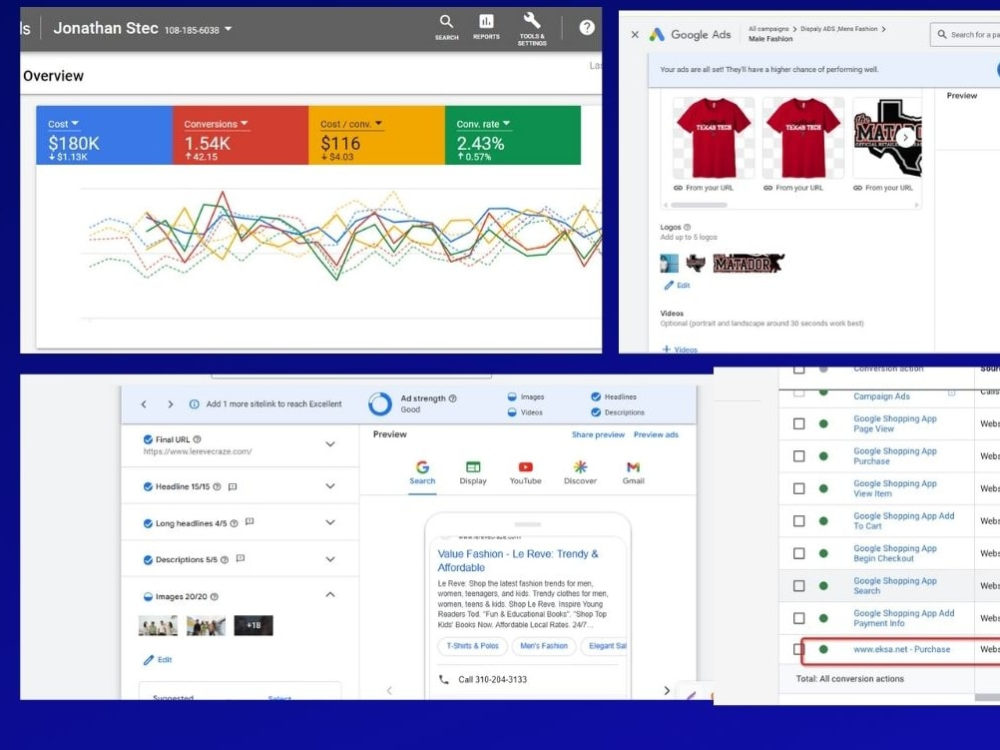The image size is (1000, 750).
Task: Open the Conv. rate metric dropdown
Action: tap(483, 124)
